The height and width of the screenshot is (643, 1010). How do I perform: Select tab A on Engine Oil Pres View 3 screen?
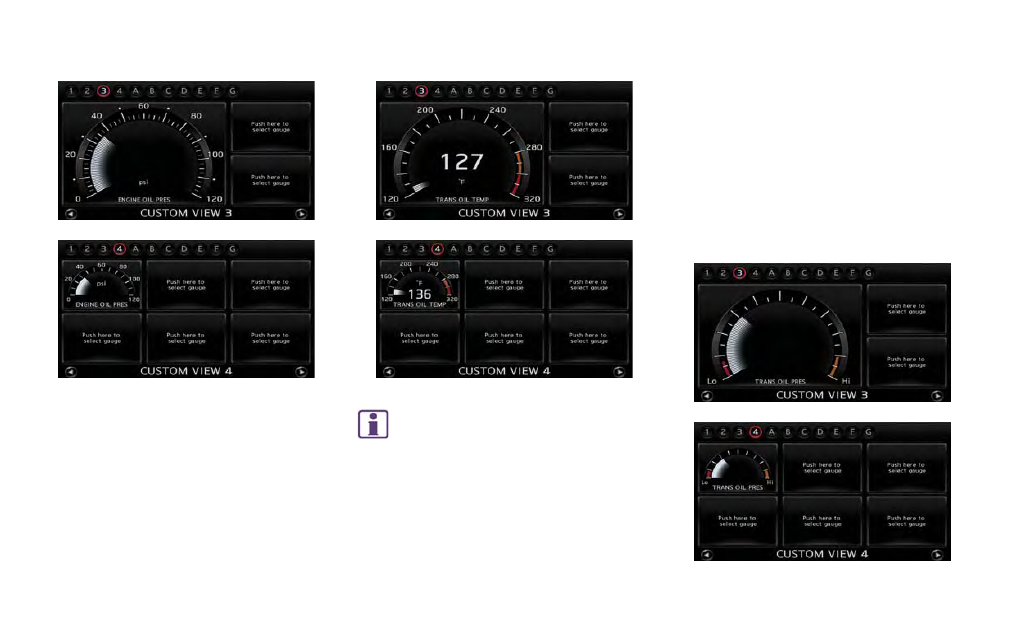click(x=135, y=91)
